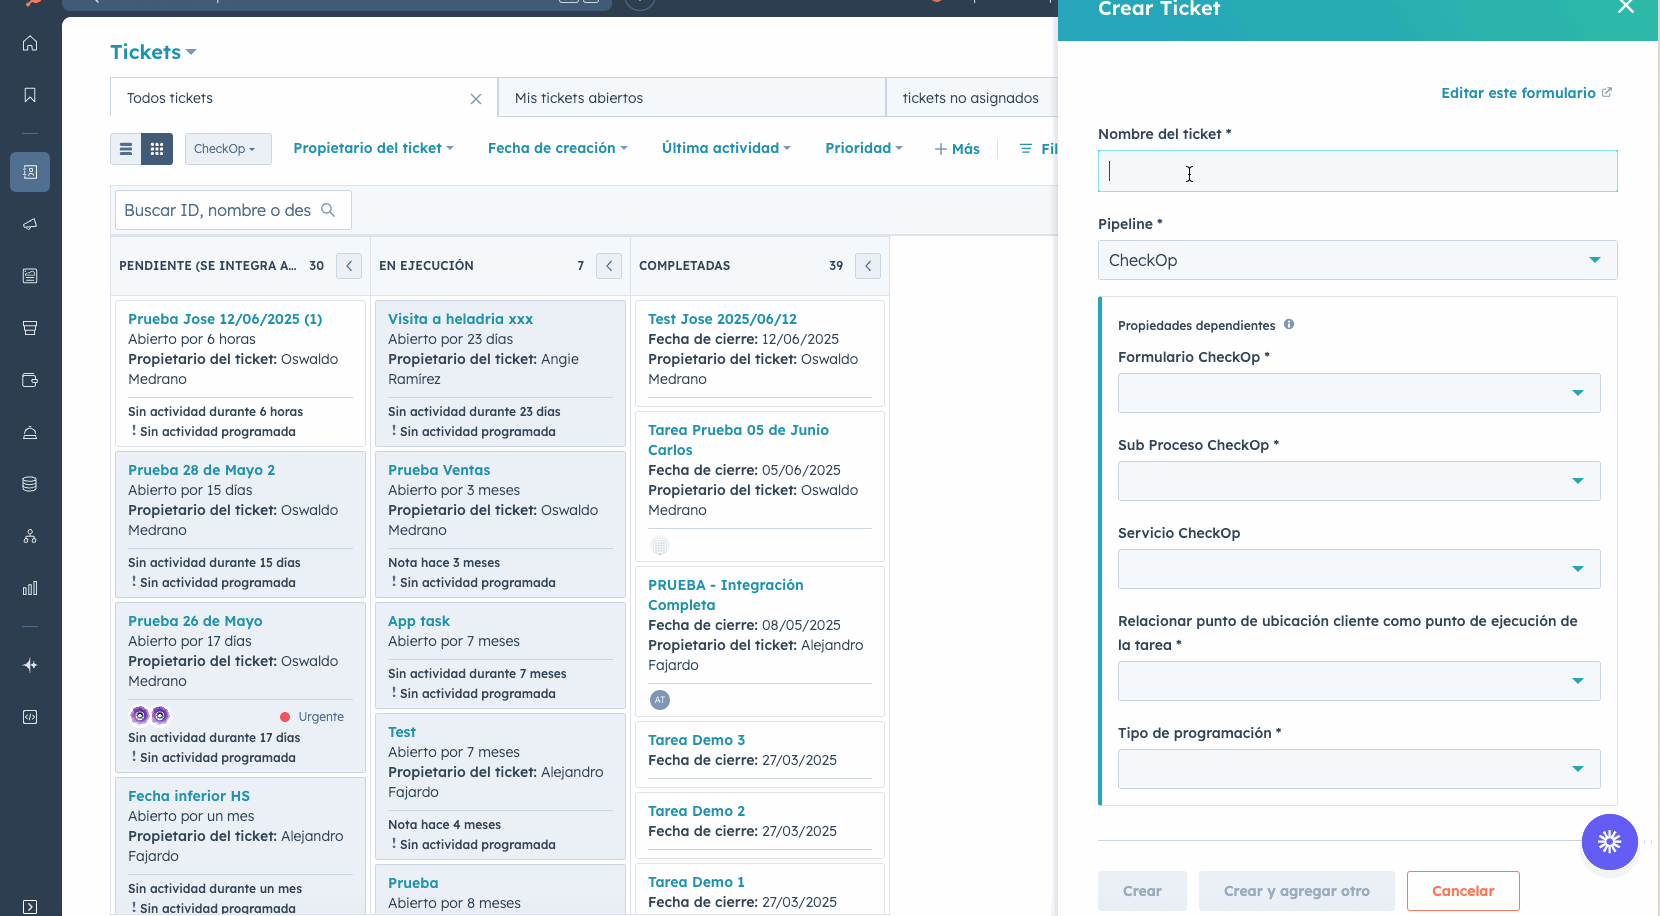Click the search magnifier icon
This screenshot has width=1660, height=916.
pos(328,210)
